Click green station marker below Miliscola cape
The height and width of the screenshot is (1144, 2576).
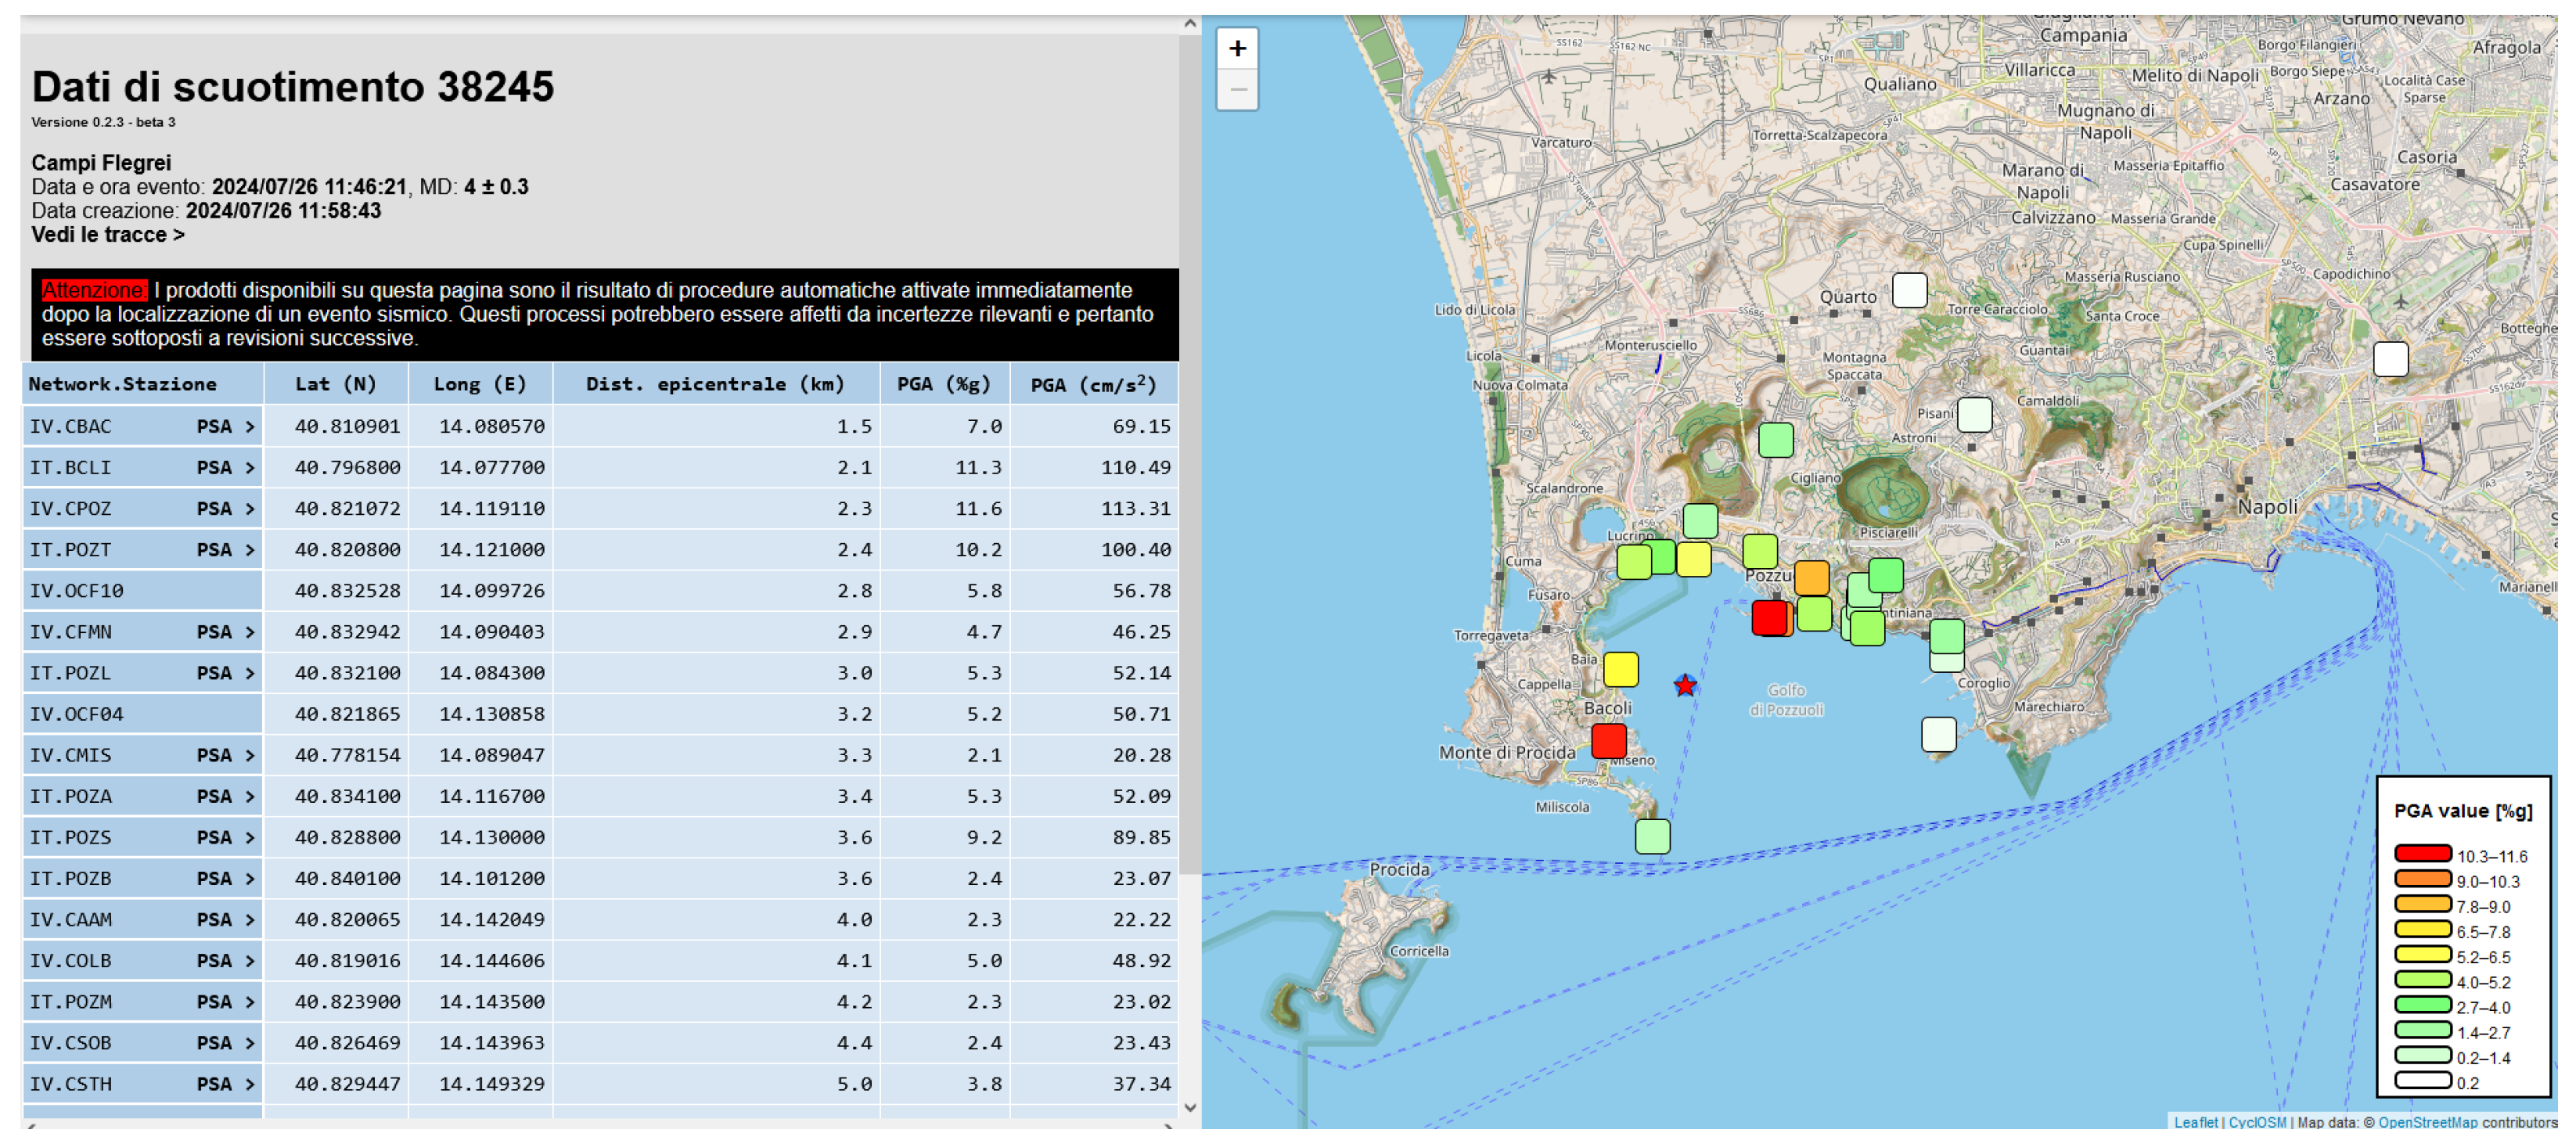(1652, 836)
